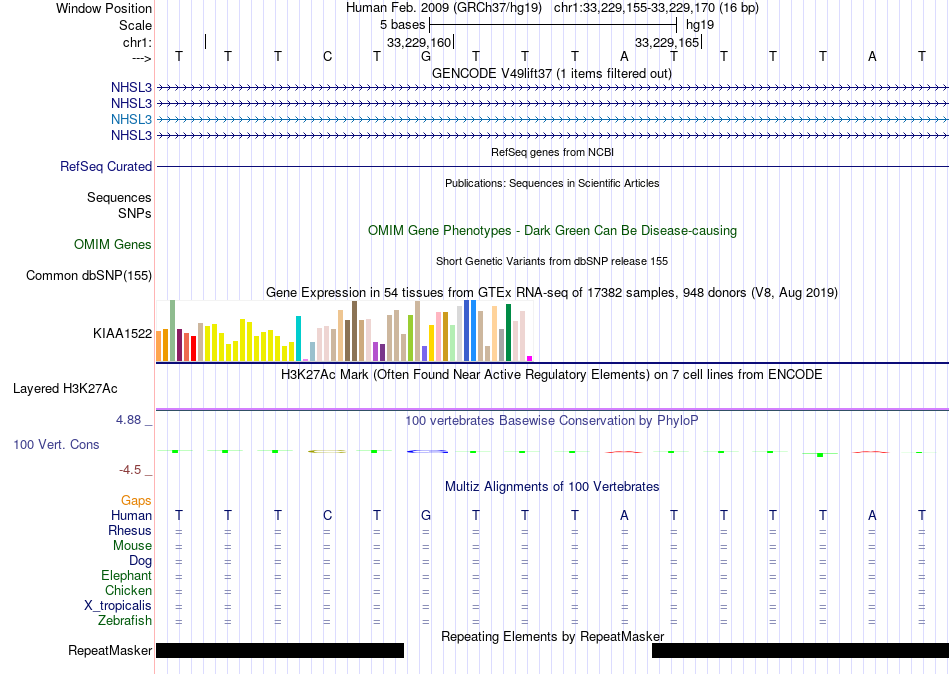The width and height of the screenshot is (950, 674).
Task: Click the G base in the top sequence row
Action: click(426, 56)
